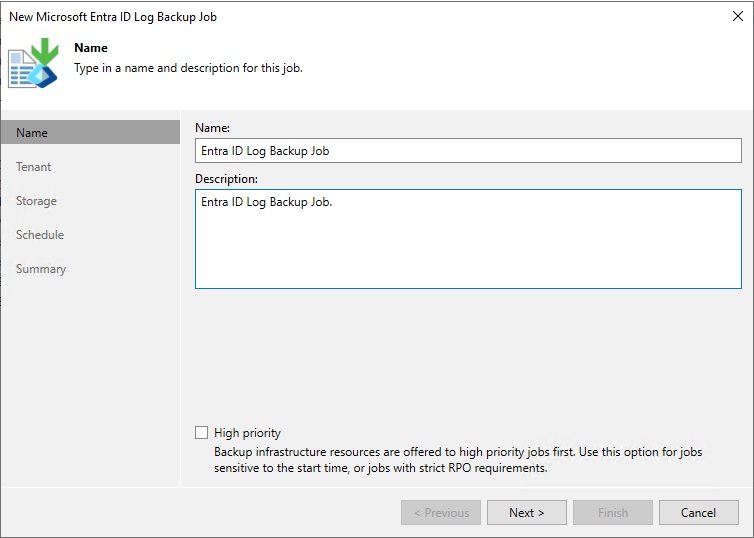Enable the High priority checkbox
Image resolution: width=754 pixels, height=538 pixels.
(x=202, y=433)
